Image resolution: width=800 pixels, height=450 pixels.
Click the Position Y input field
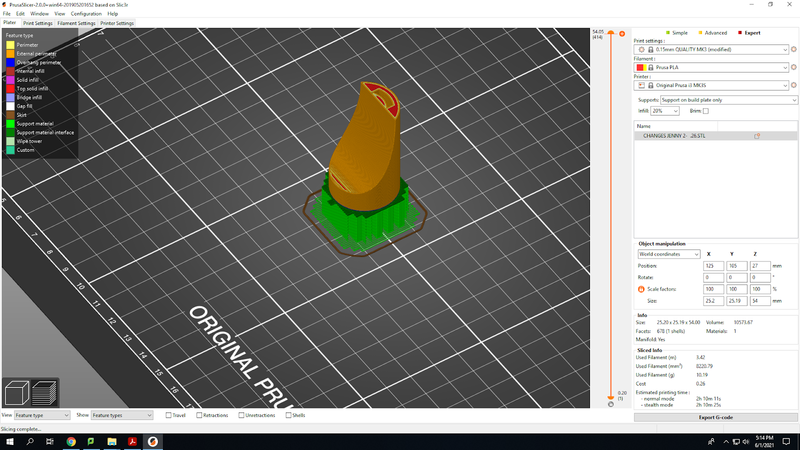coord(737,266)
